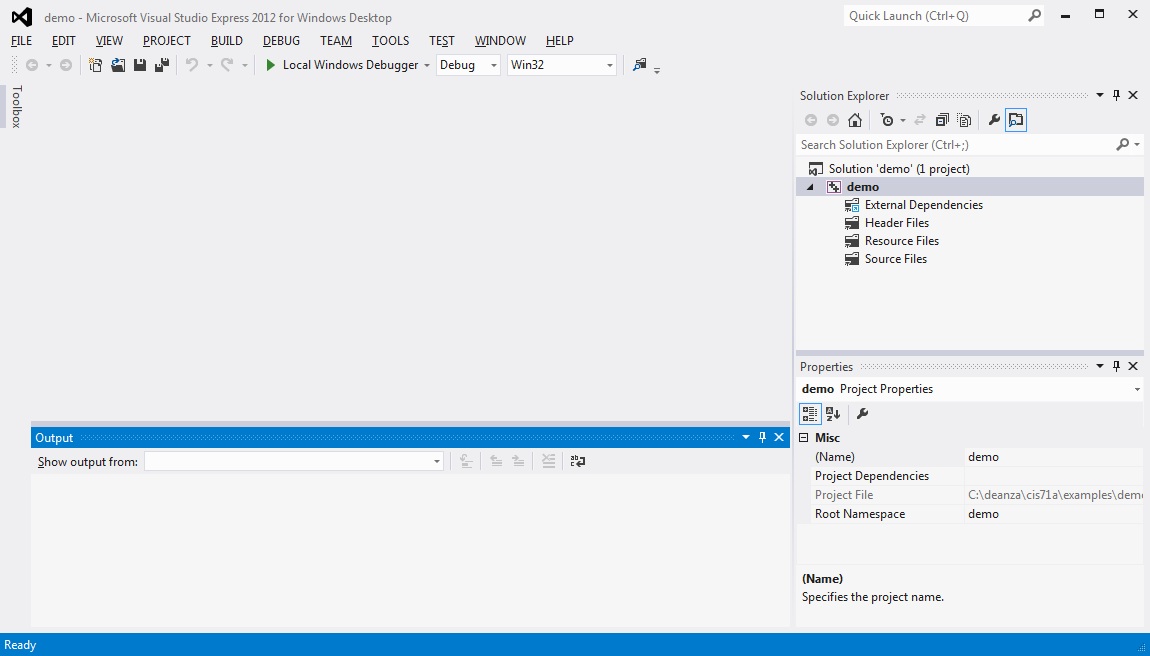
Task: Open the Undo history dropdown arrow
Action: [x=209, y=65]
